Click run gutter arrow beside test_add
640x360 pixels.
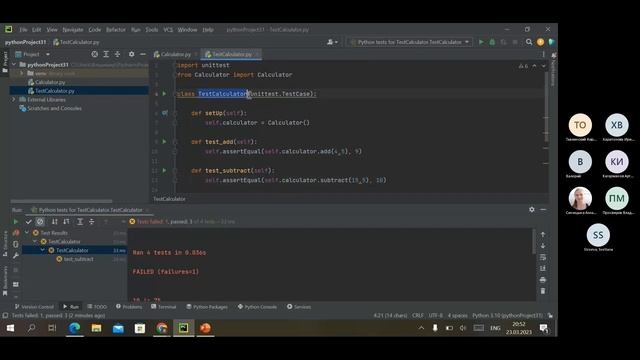click(x=164, y=142)
